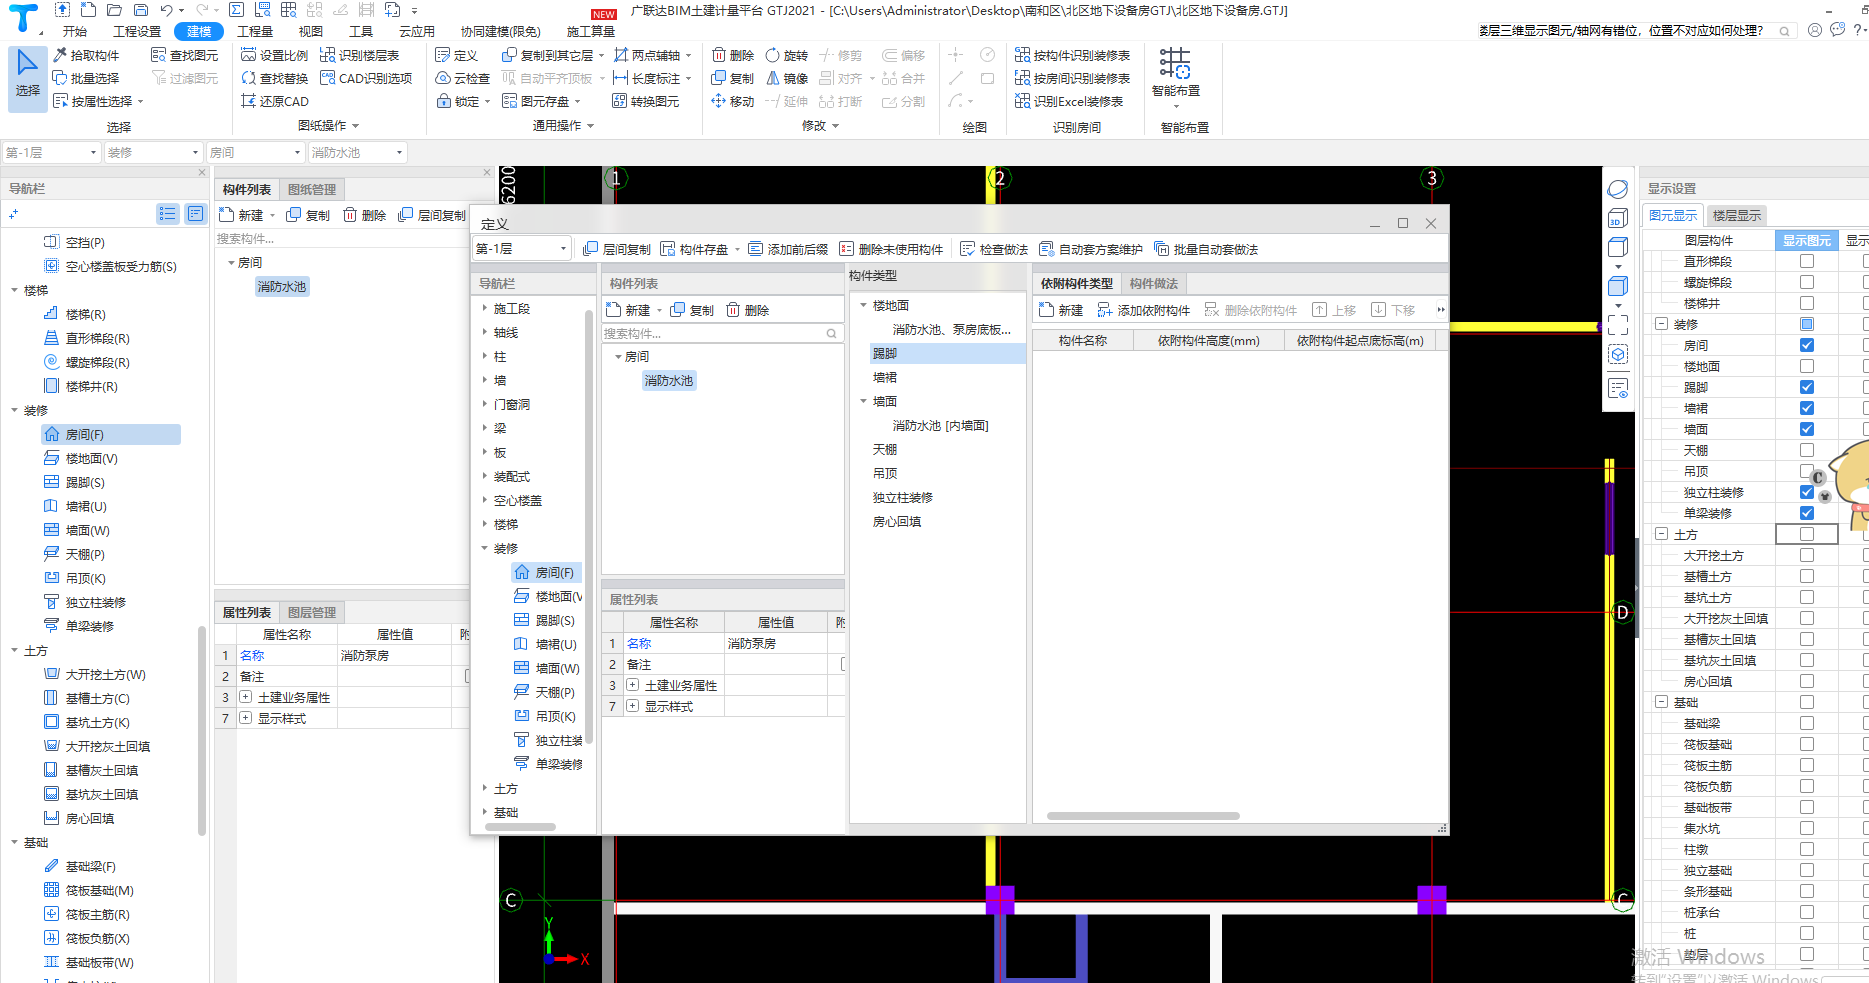Click the 旋转 tool
This screenshot has width=1869, height=983.
coord(786,55)
